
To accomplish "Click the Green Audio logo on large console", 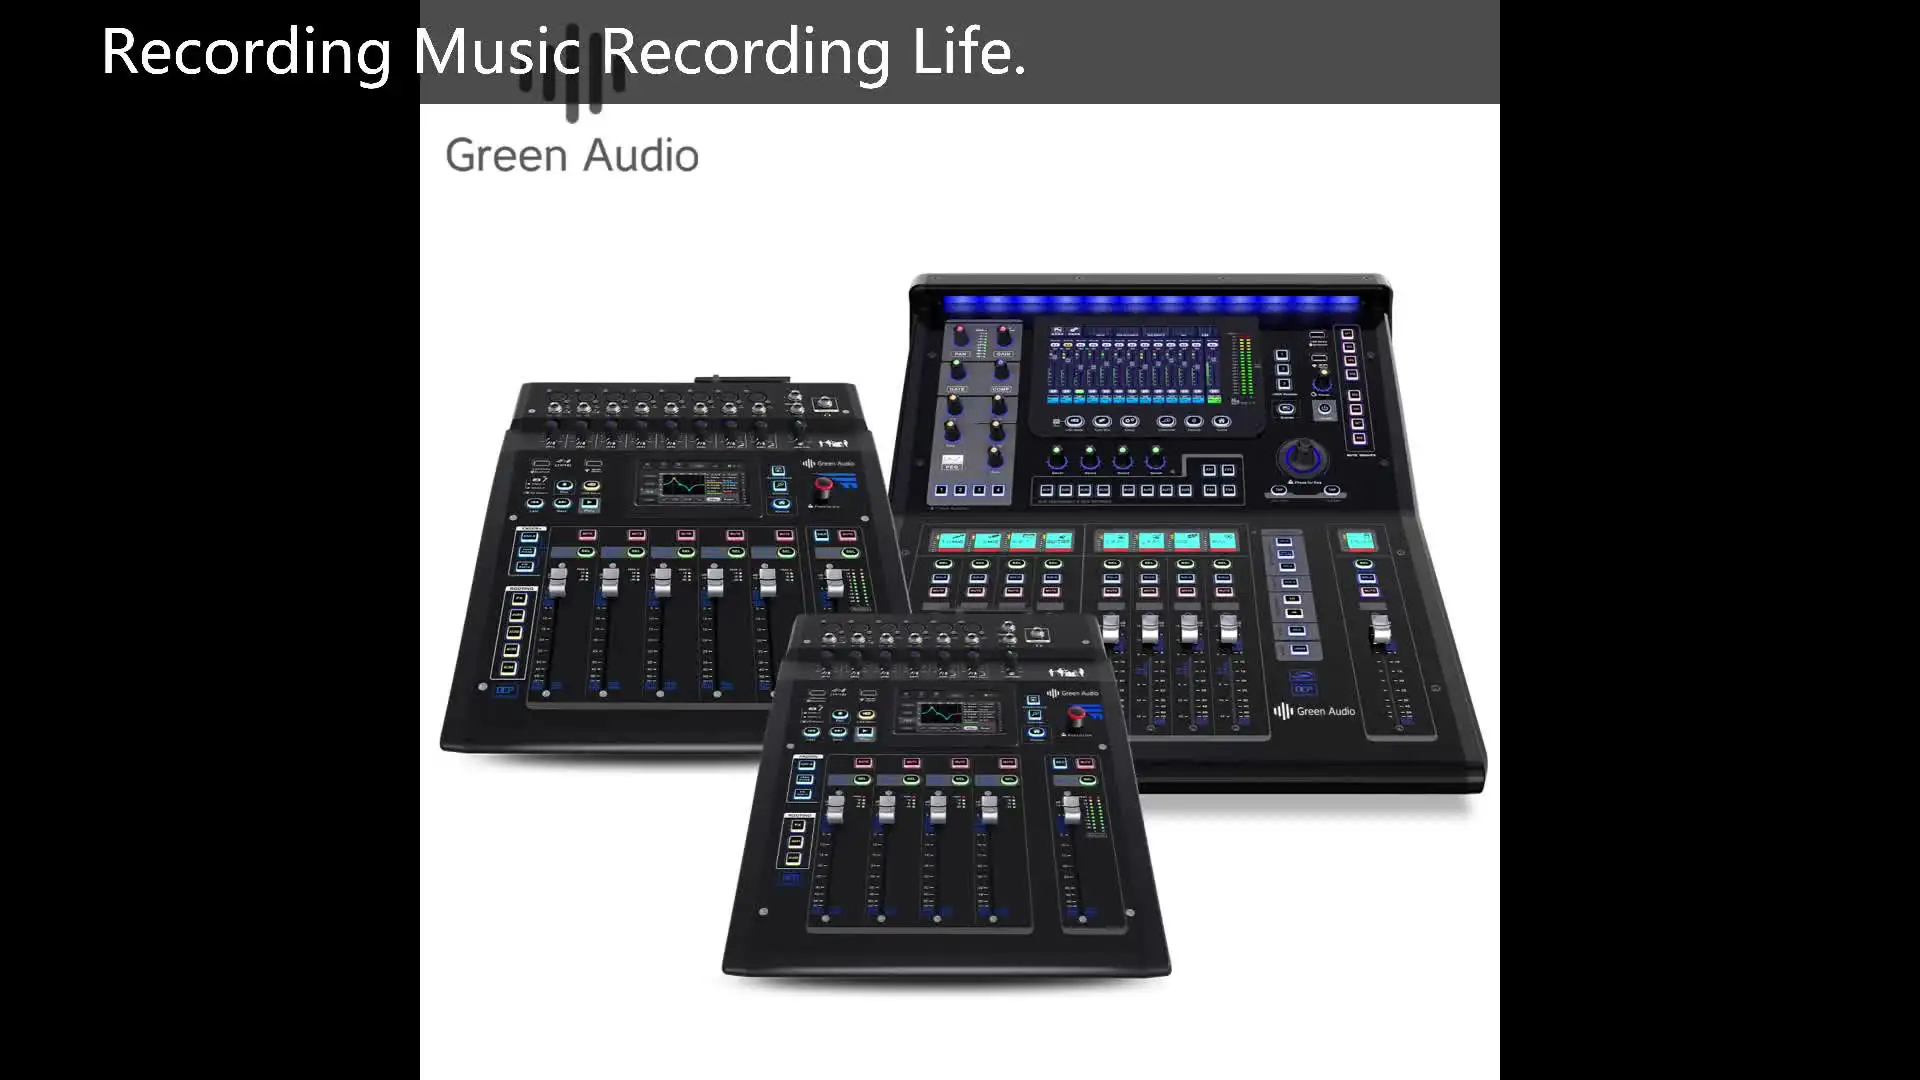I will 1314,711.
